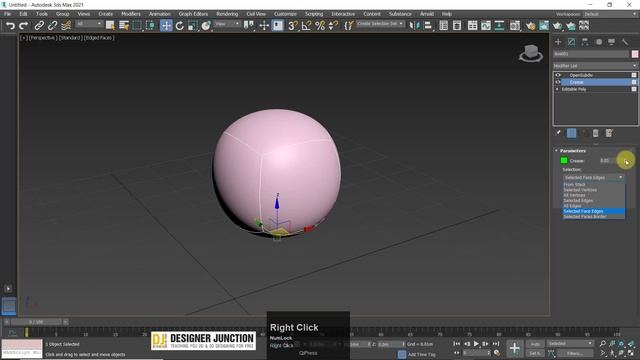Open the selection filter dropdown (All)
Viewport: 640px width, 360px height.
(x=89, y=24)
